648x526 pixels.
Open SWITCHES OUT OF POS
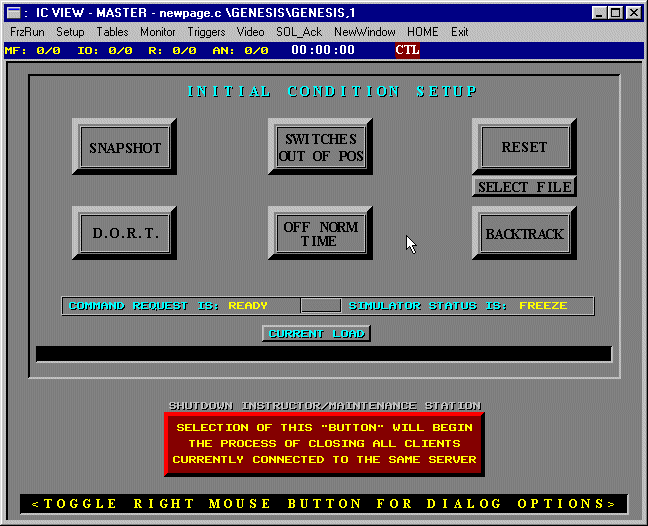click(320, 147)
